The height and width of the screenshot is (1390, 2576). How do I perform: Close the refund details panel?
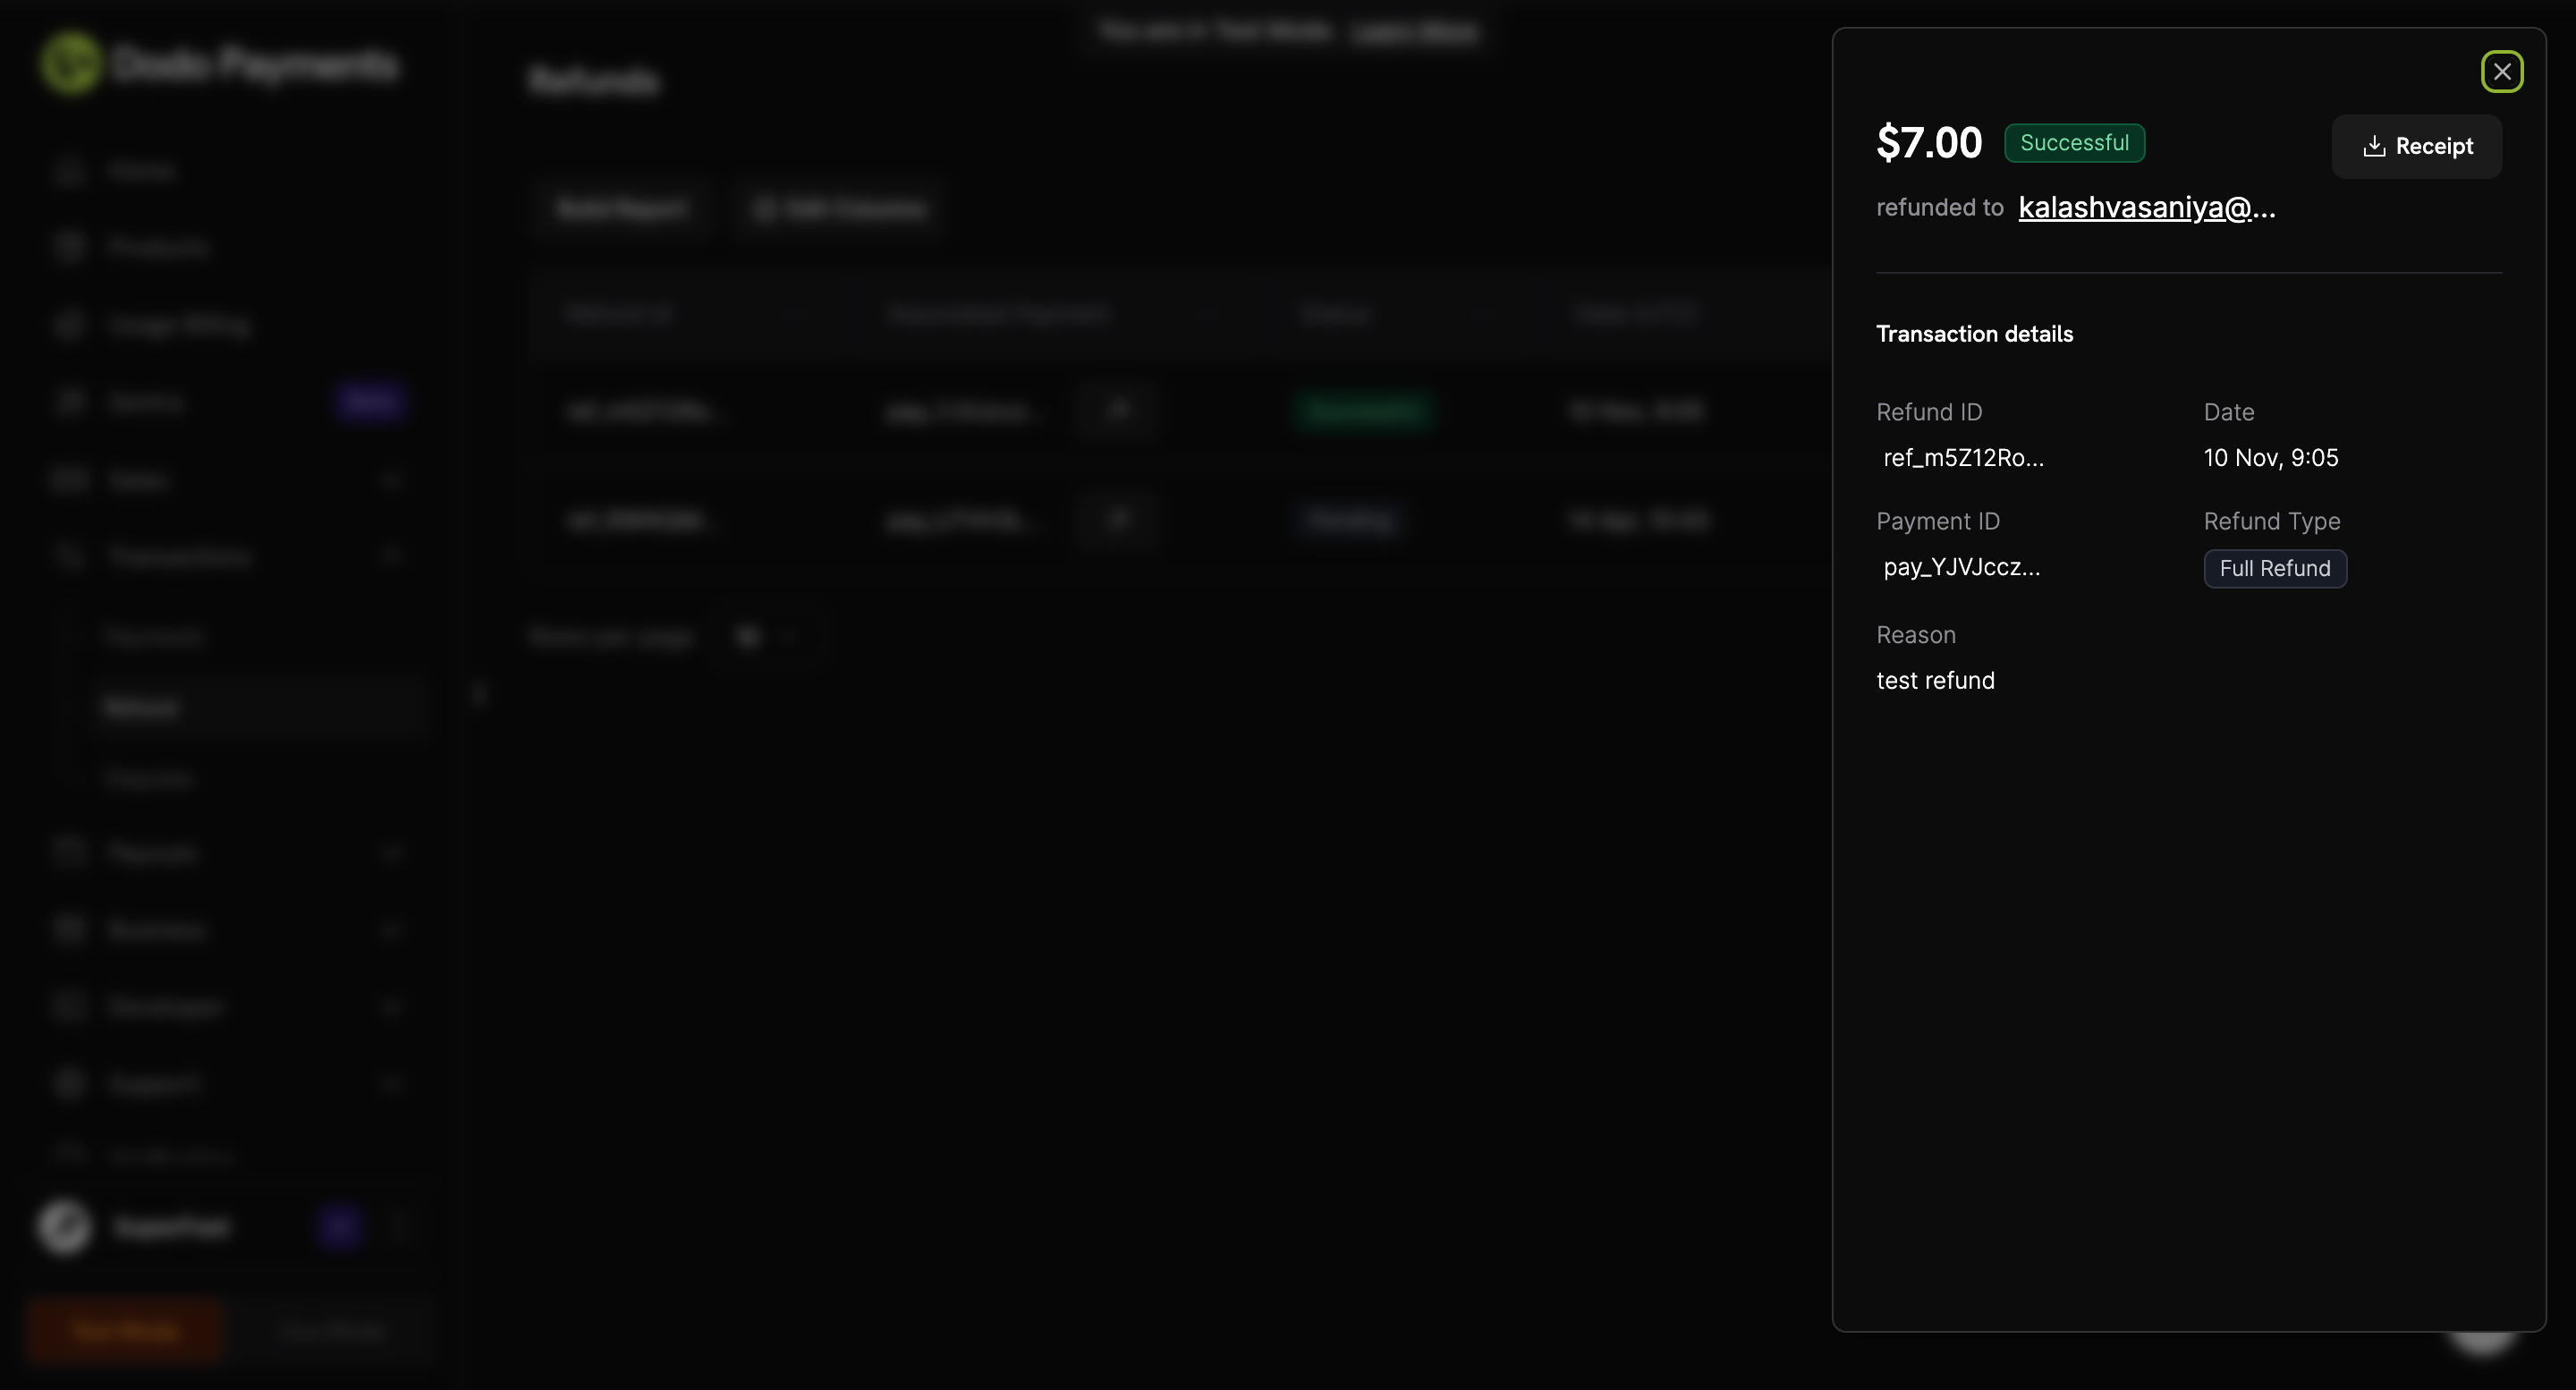pyautogui.click(x=2501, y=72)
